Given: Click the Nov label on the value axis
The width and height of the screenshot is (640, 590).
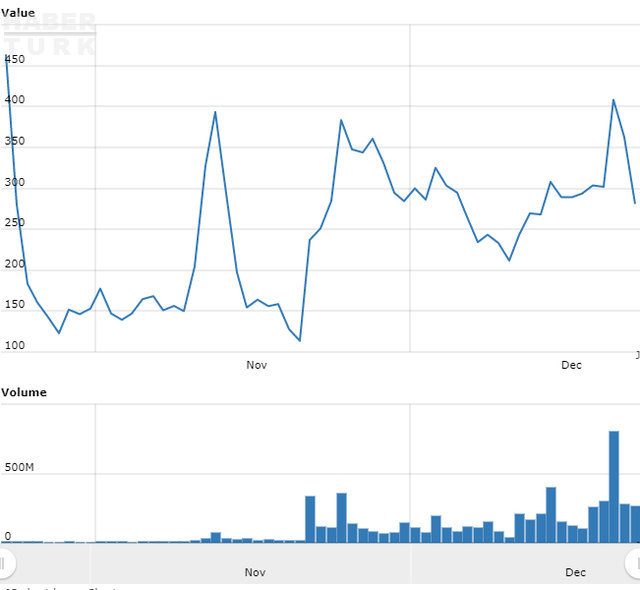Looking at the screenshot, I should [x=256, y=366].
